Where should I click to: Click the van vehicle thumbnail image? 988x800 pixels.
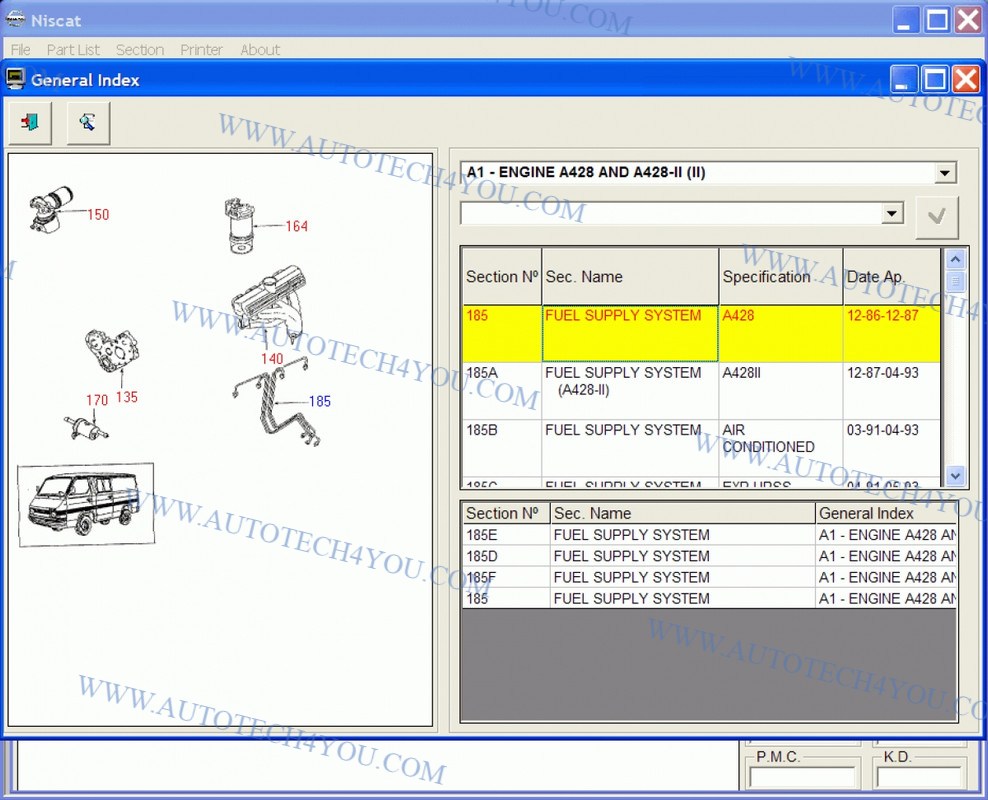click(85, 503)
